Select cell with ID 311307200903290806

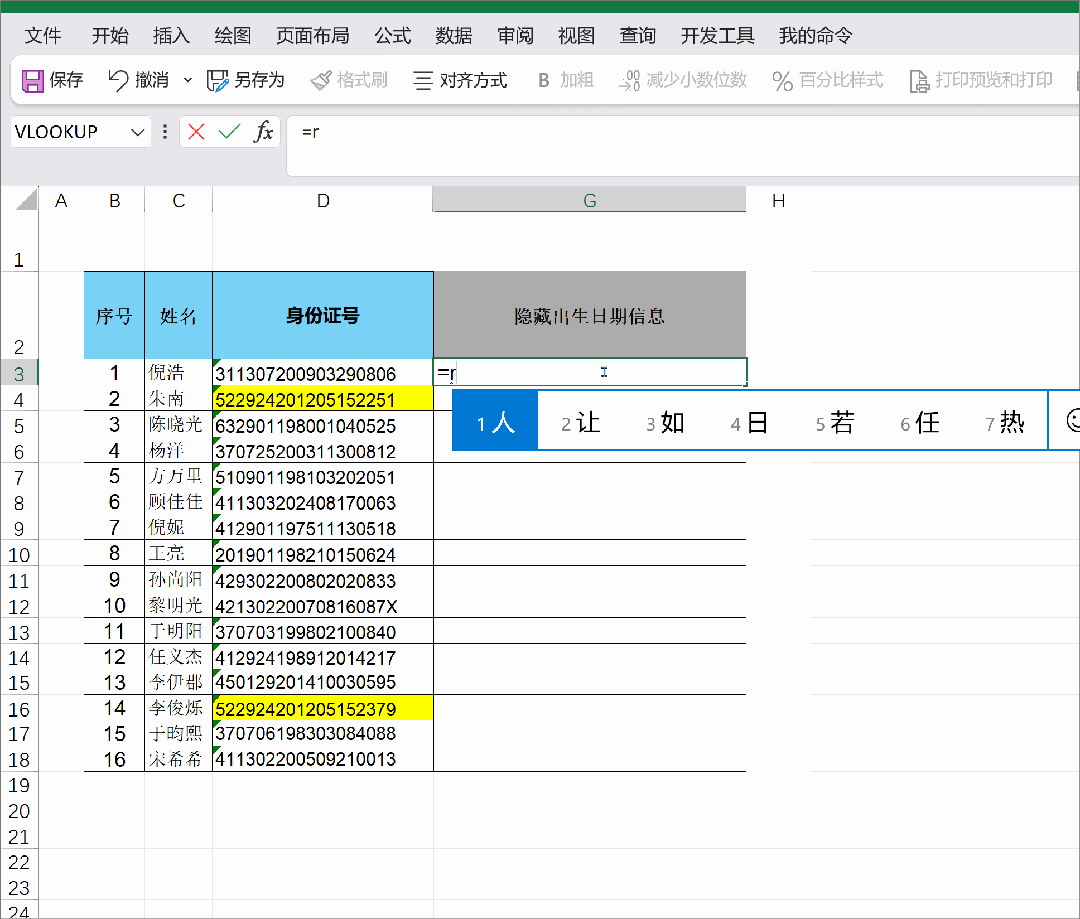pyautogui.click(x=323, y=373)
